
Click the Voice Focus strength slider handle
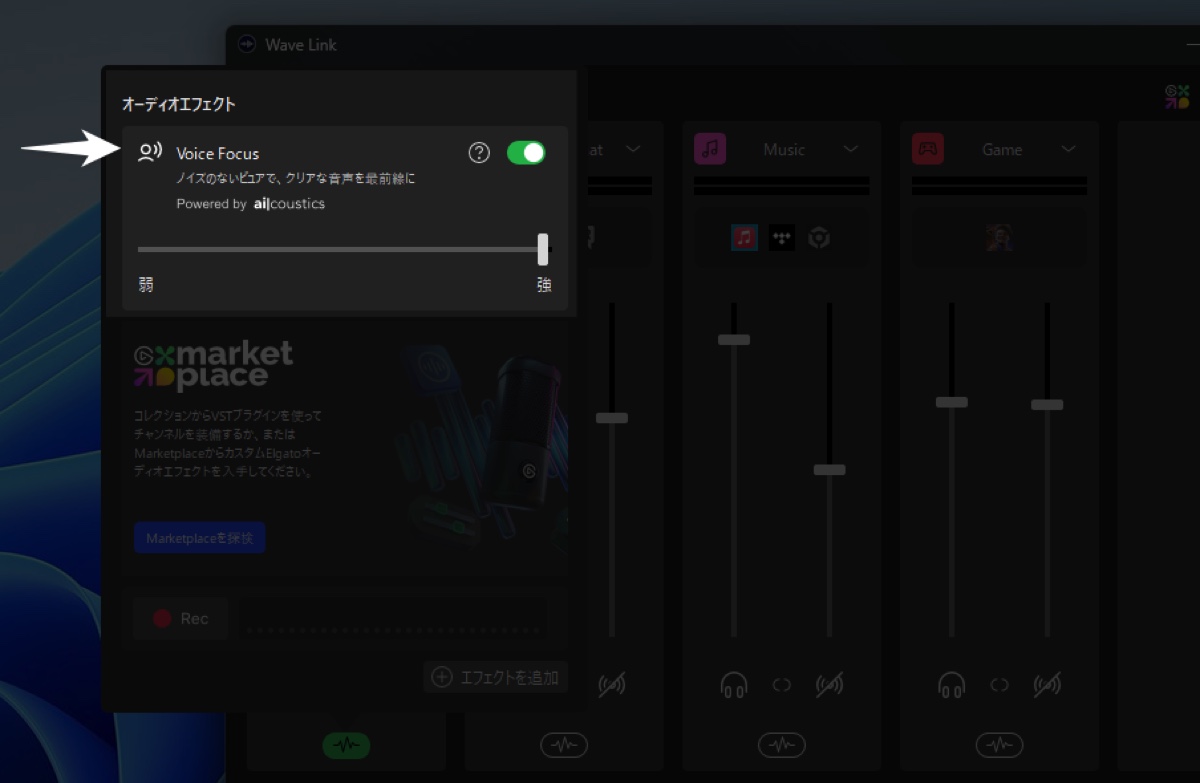[x=543, y=249]
